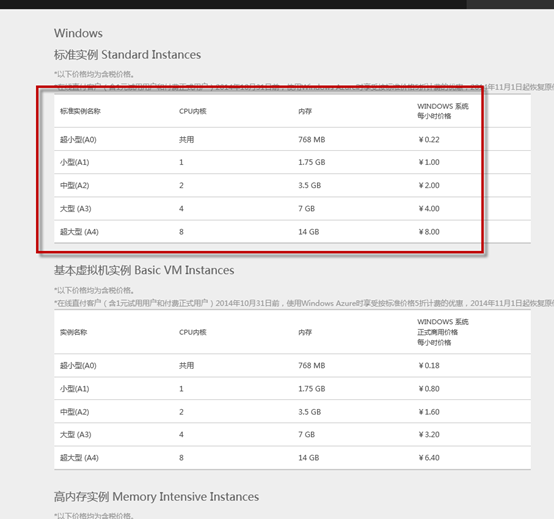Click the ¥6.40 Basic A4 price

[429, 458]
